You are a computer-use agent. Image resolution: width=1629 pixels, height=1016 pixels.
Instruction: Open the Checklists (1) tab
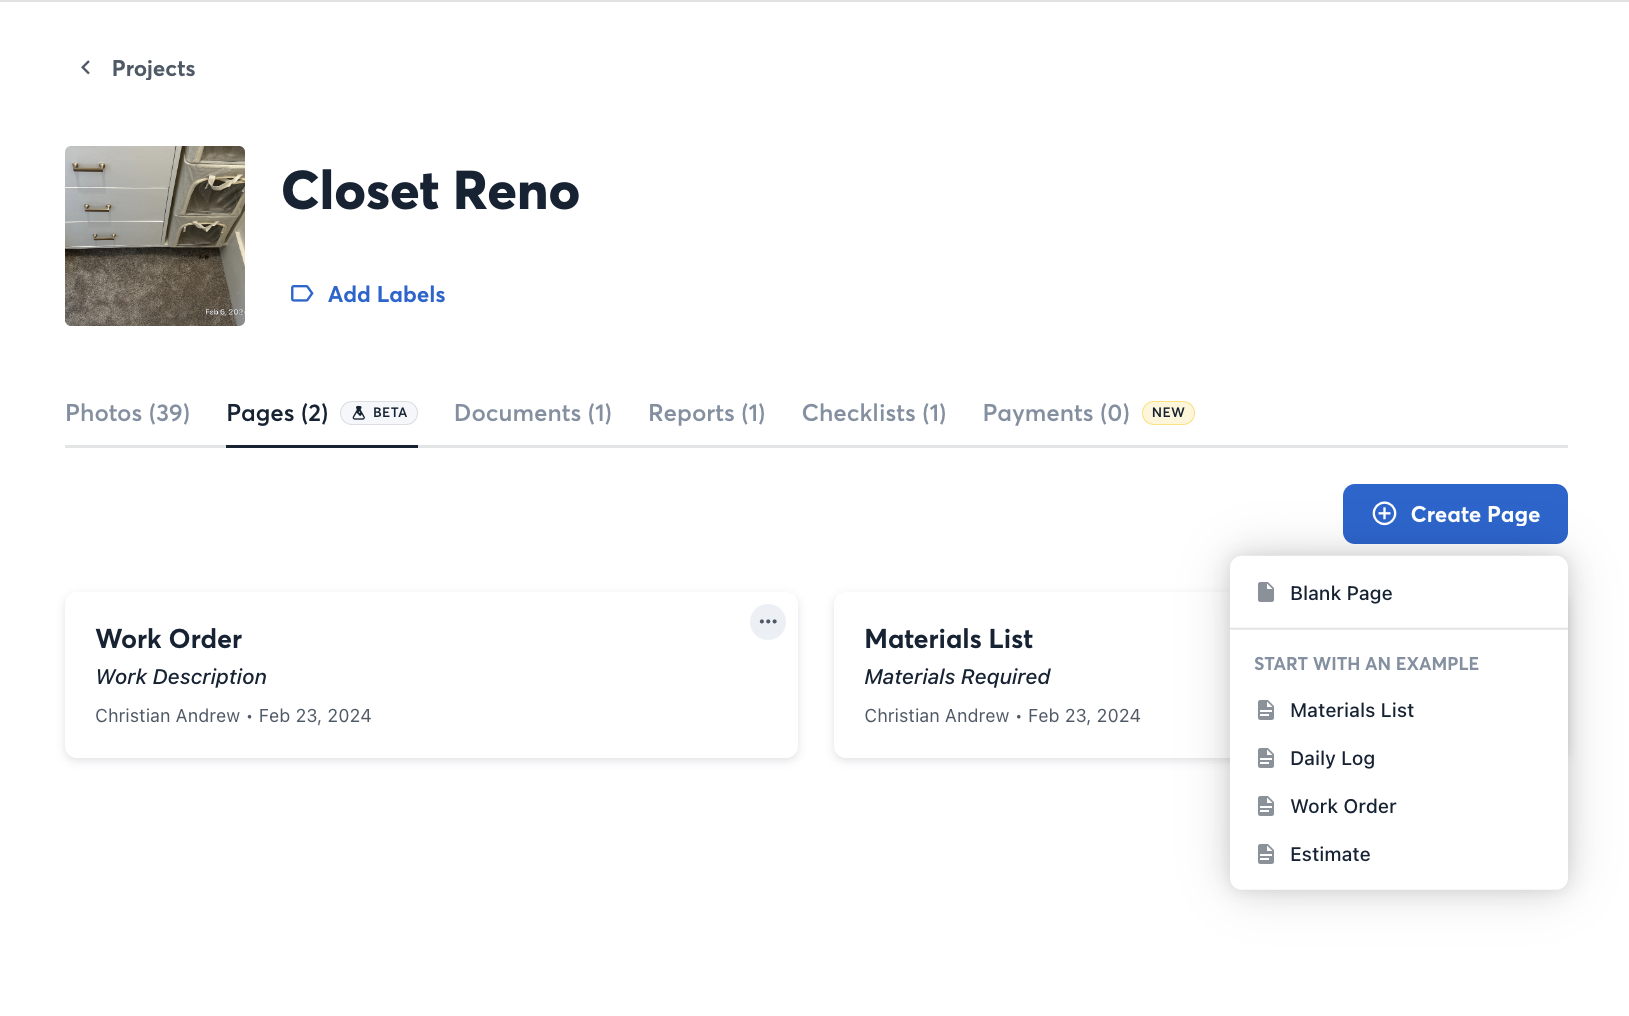pyautogui.click(x=873, y=413)
